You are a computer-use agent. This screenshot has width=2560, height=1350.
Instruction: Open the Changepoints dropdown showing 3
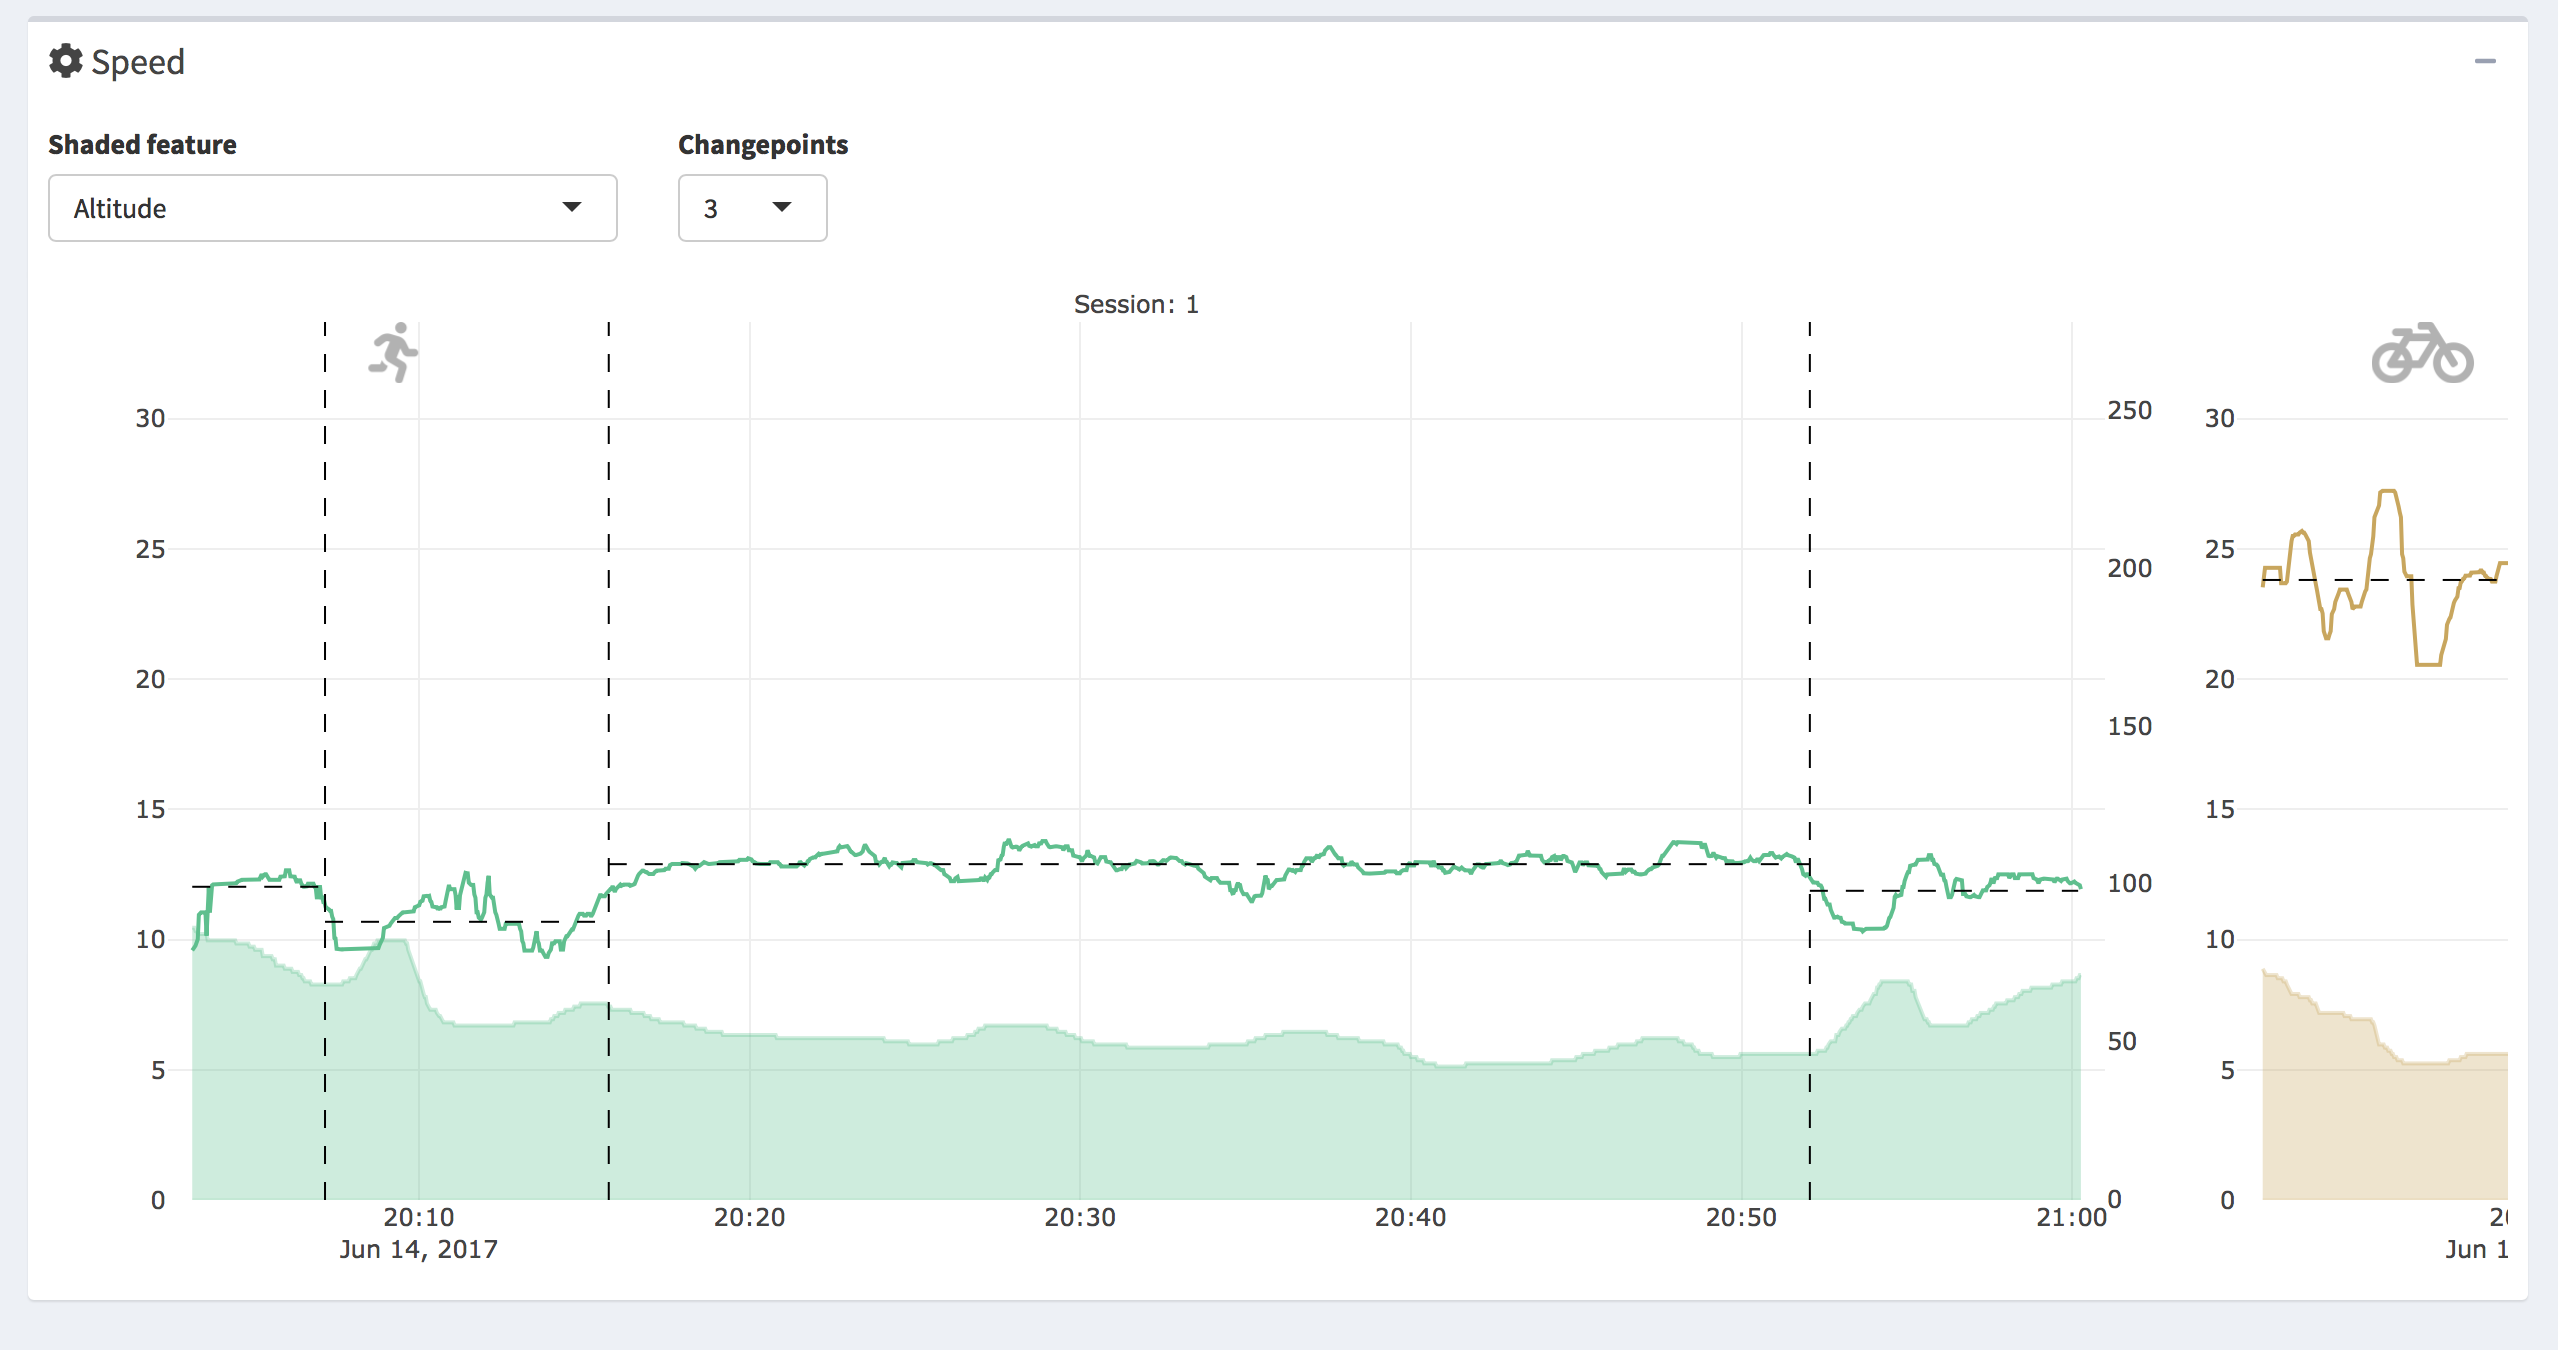pyautogui.click(x=752, y=208)
